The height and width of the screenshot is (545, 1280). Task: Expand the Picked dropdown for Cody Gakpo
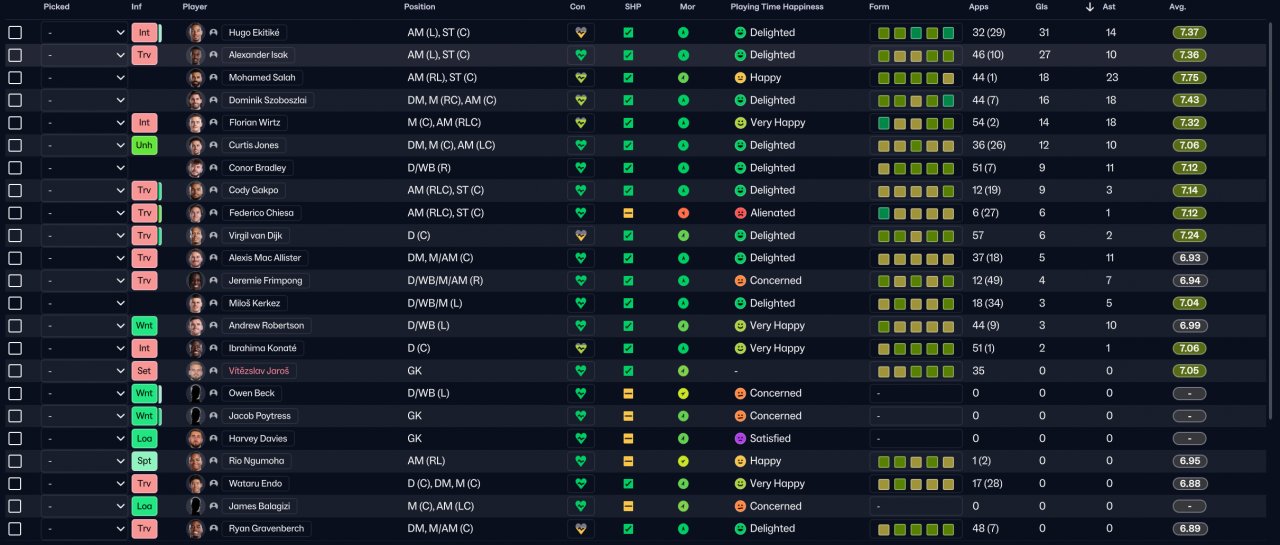pos(84,190)
